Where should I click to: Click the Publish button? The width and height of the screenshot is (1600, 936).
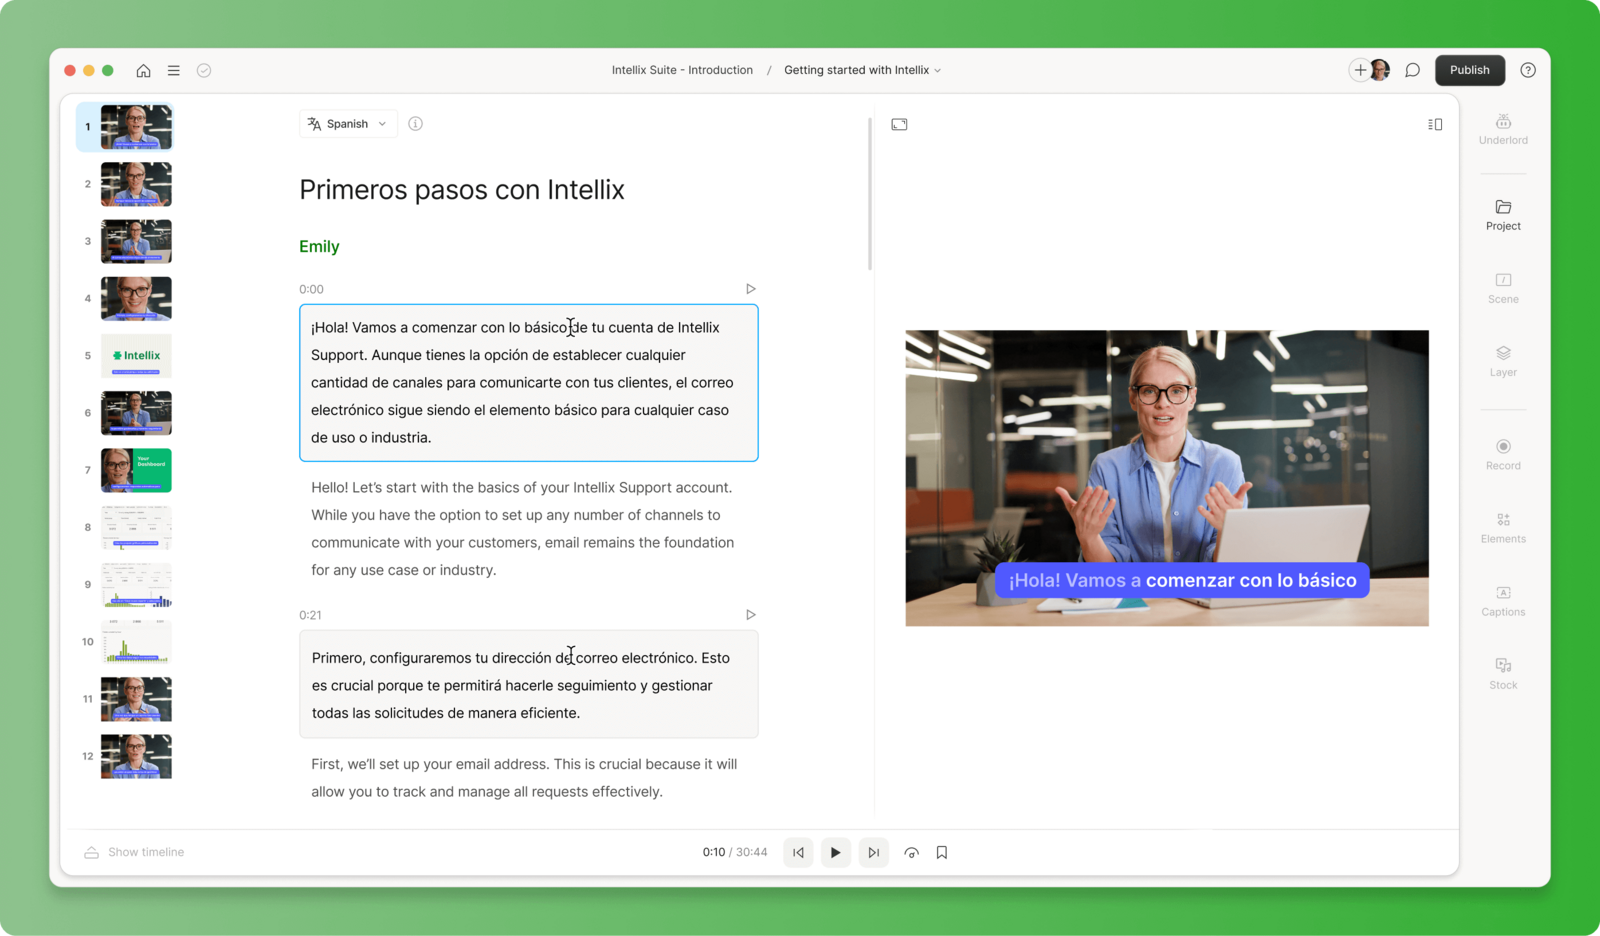click(x=1469, y=70)
